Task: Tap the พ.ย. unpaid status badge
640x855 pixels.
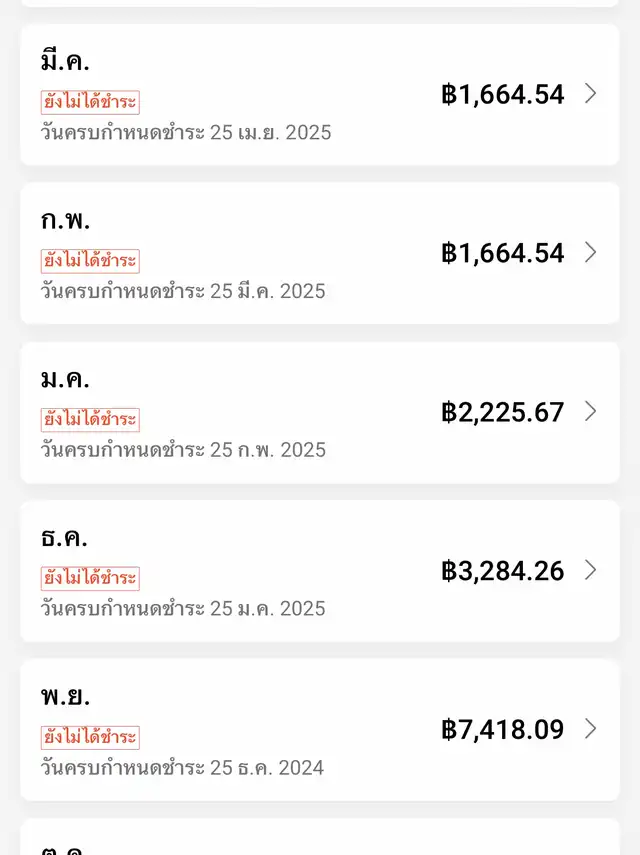Action: [x=90, y=738]
